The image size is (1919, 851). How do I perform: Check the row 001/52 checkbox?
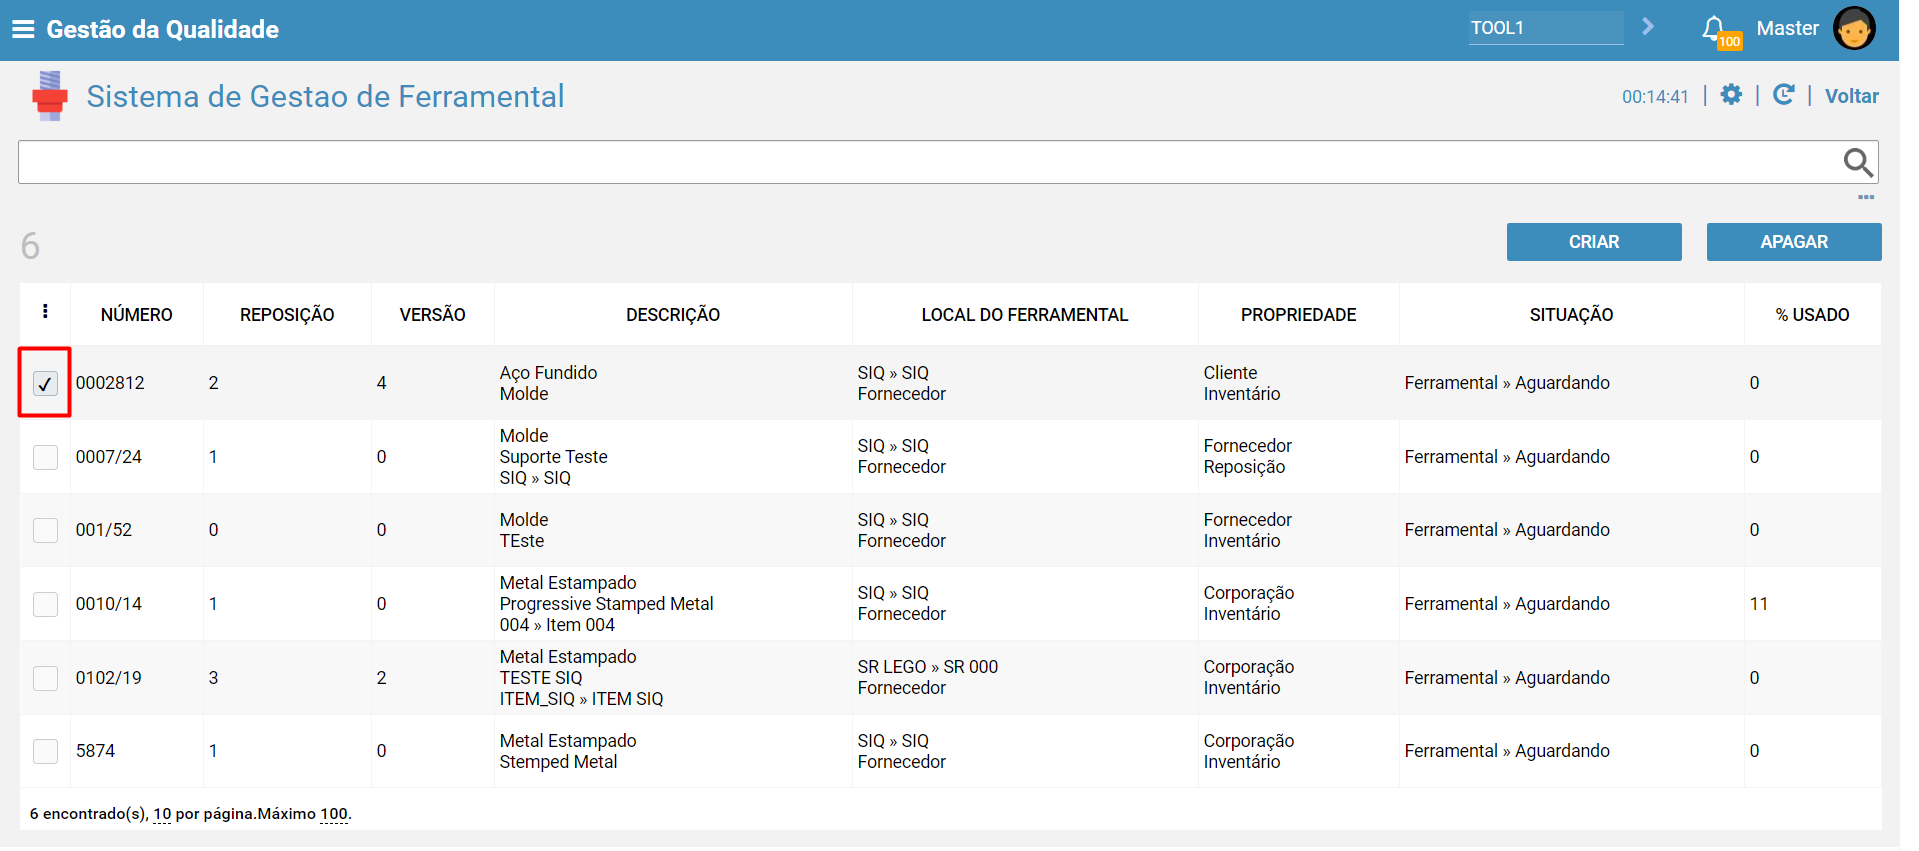tap(45, 530)
